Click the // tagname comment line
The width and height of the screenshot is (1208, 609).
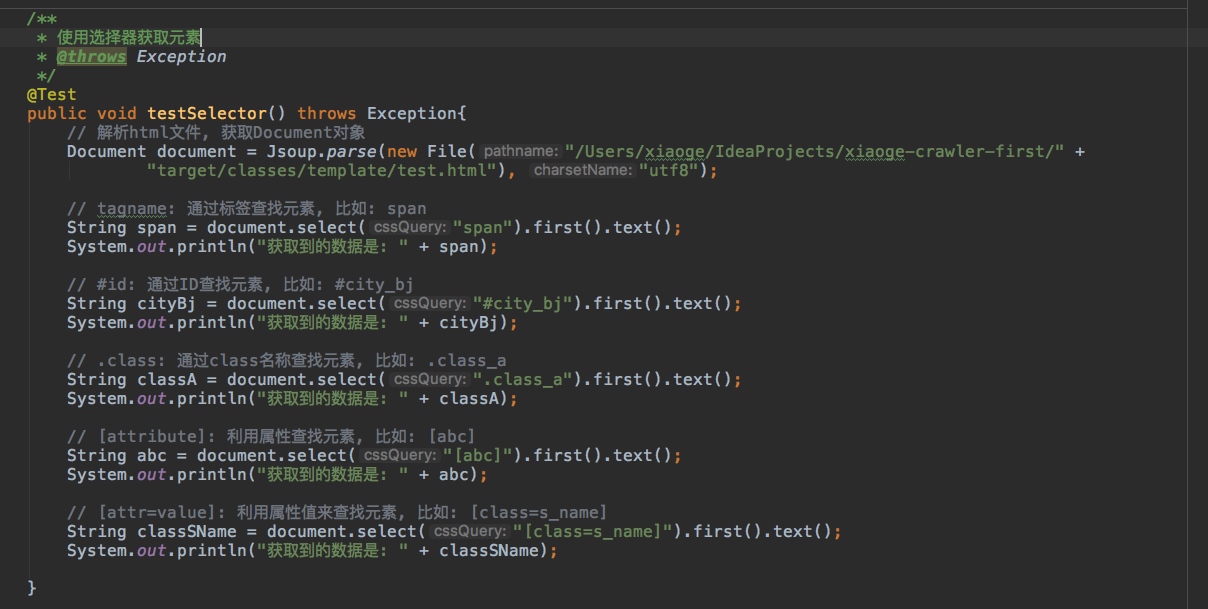point(246,208)
